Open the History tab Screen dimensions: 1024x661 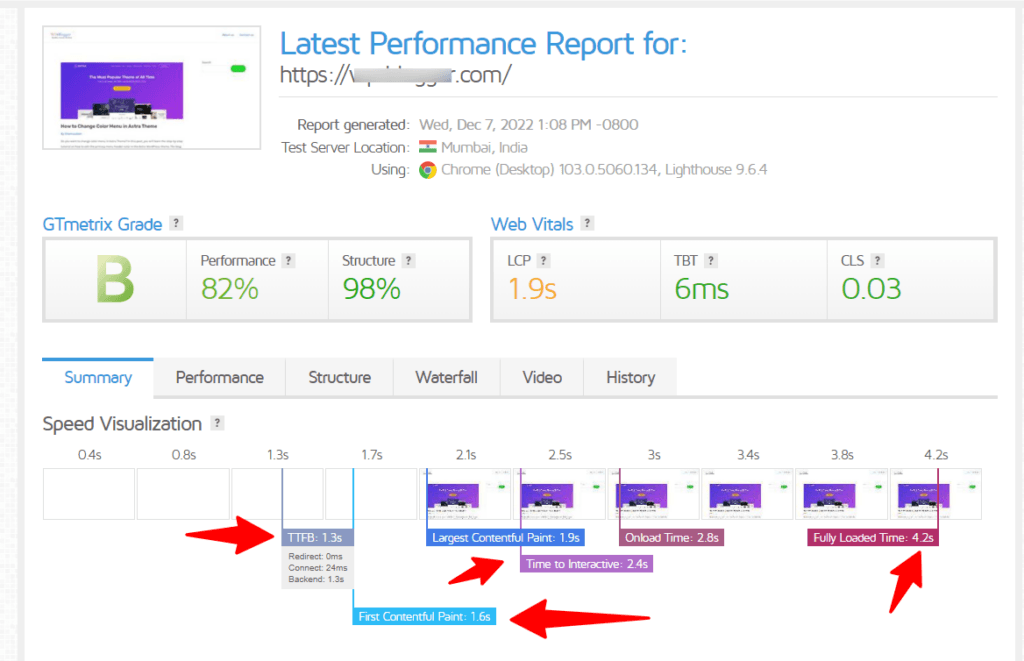(630, 377)
